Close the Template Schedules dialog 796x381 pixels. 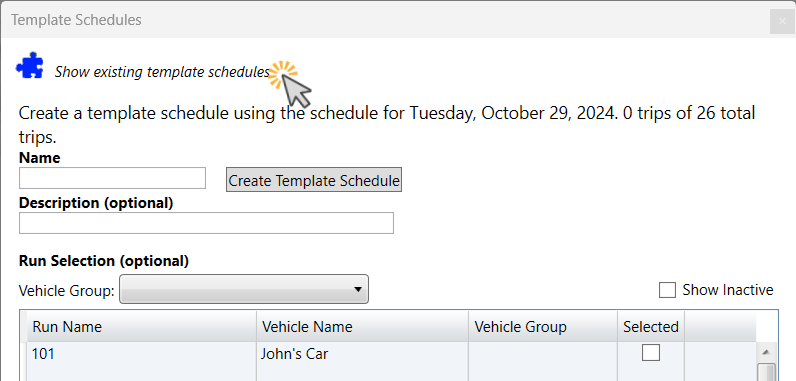(x=782, y=22)
